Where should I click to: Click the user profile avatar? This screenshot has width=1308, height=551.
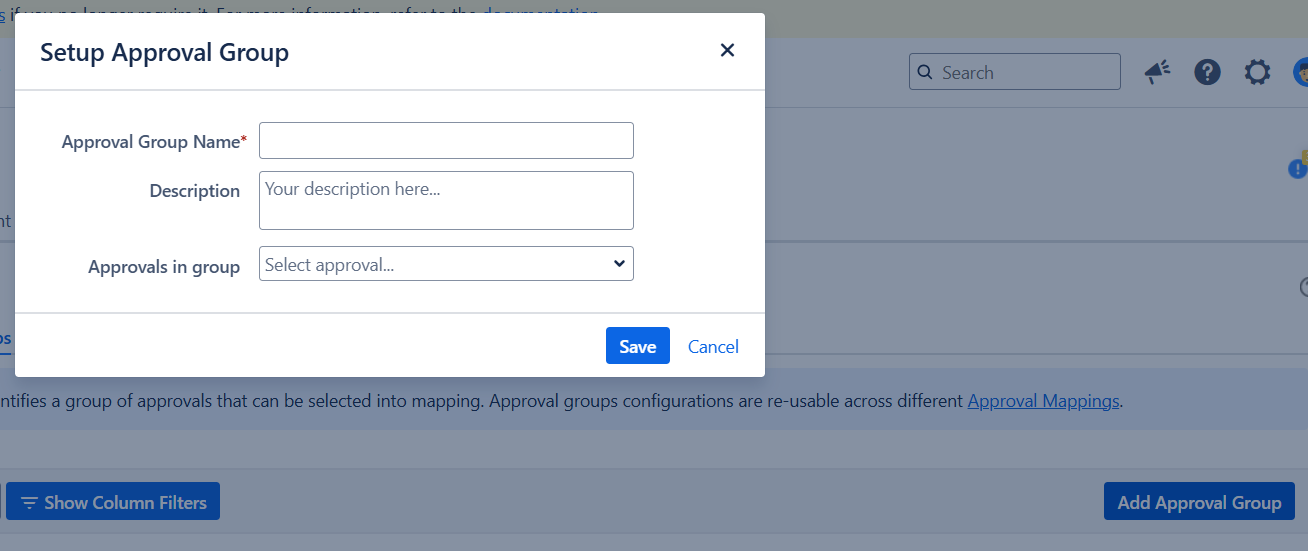[1300, 72]
